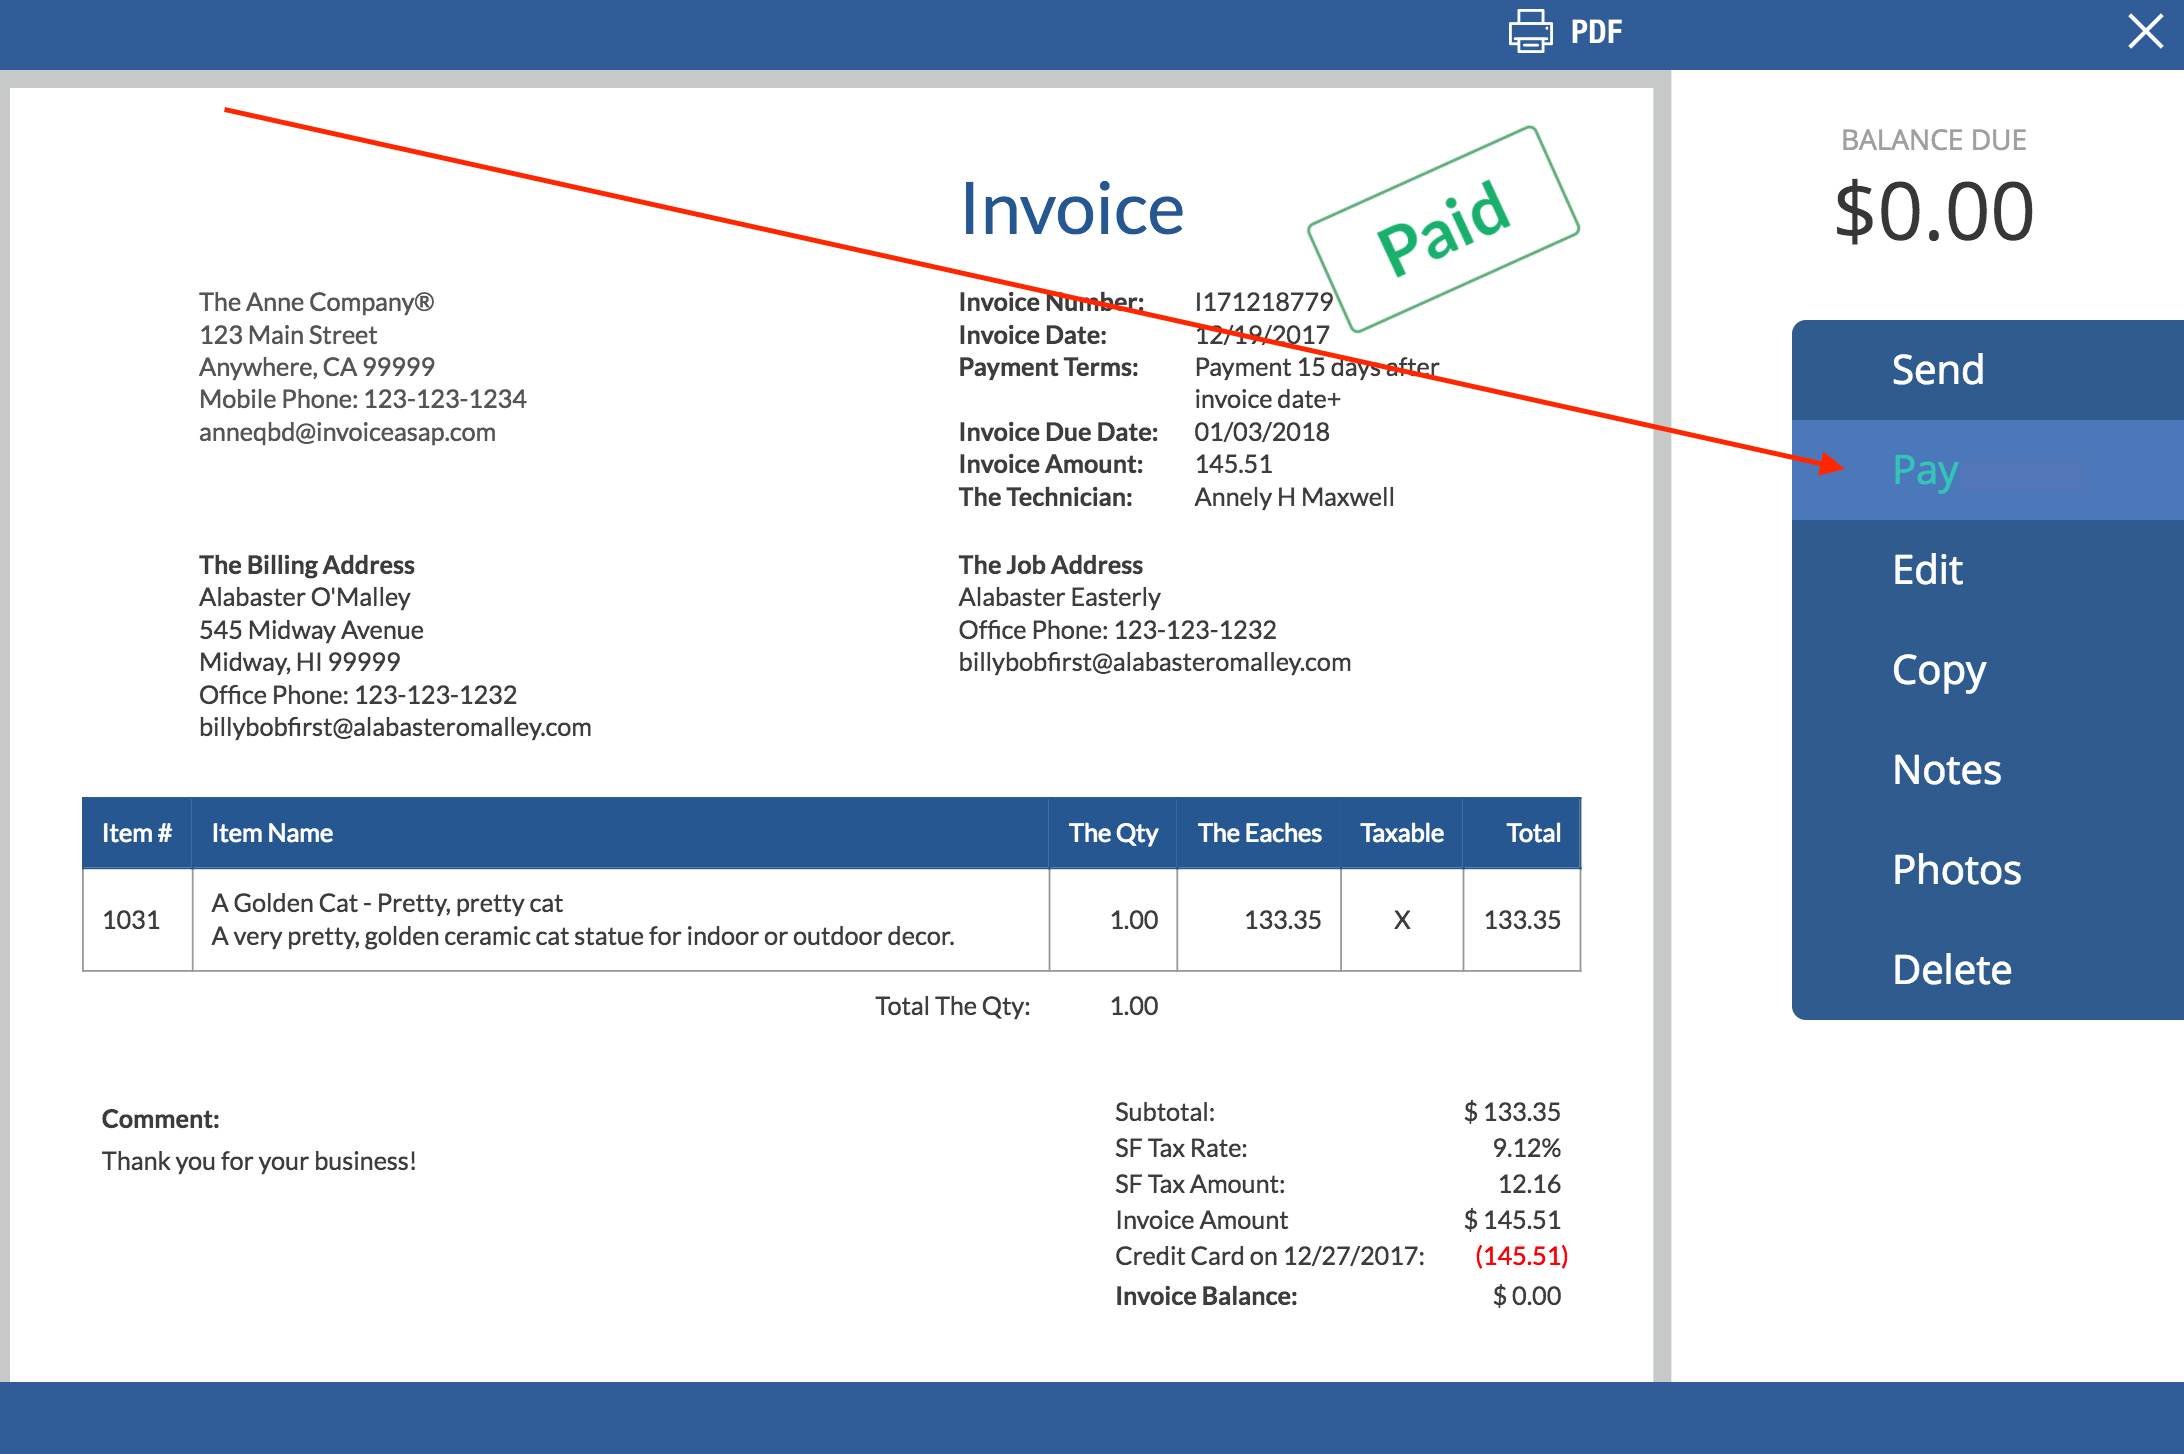
Task: Click the Credit Card payment amount (145.51)
Action: [1522, 1256]
